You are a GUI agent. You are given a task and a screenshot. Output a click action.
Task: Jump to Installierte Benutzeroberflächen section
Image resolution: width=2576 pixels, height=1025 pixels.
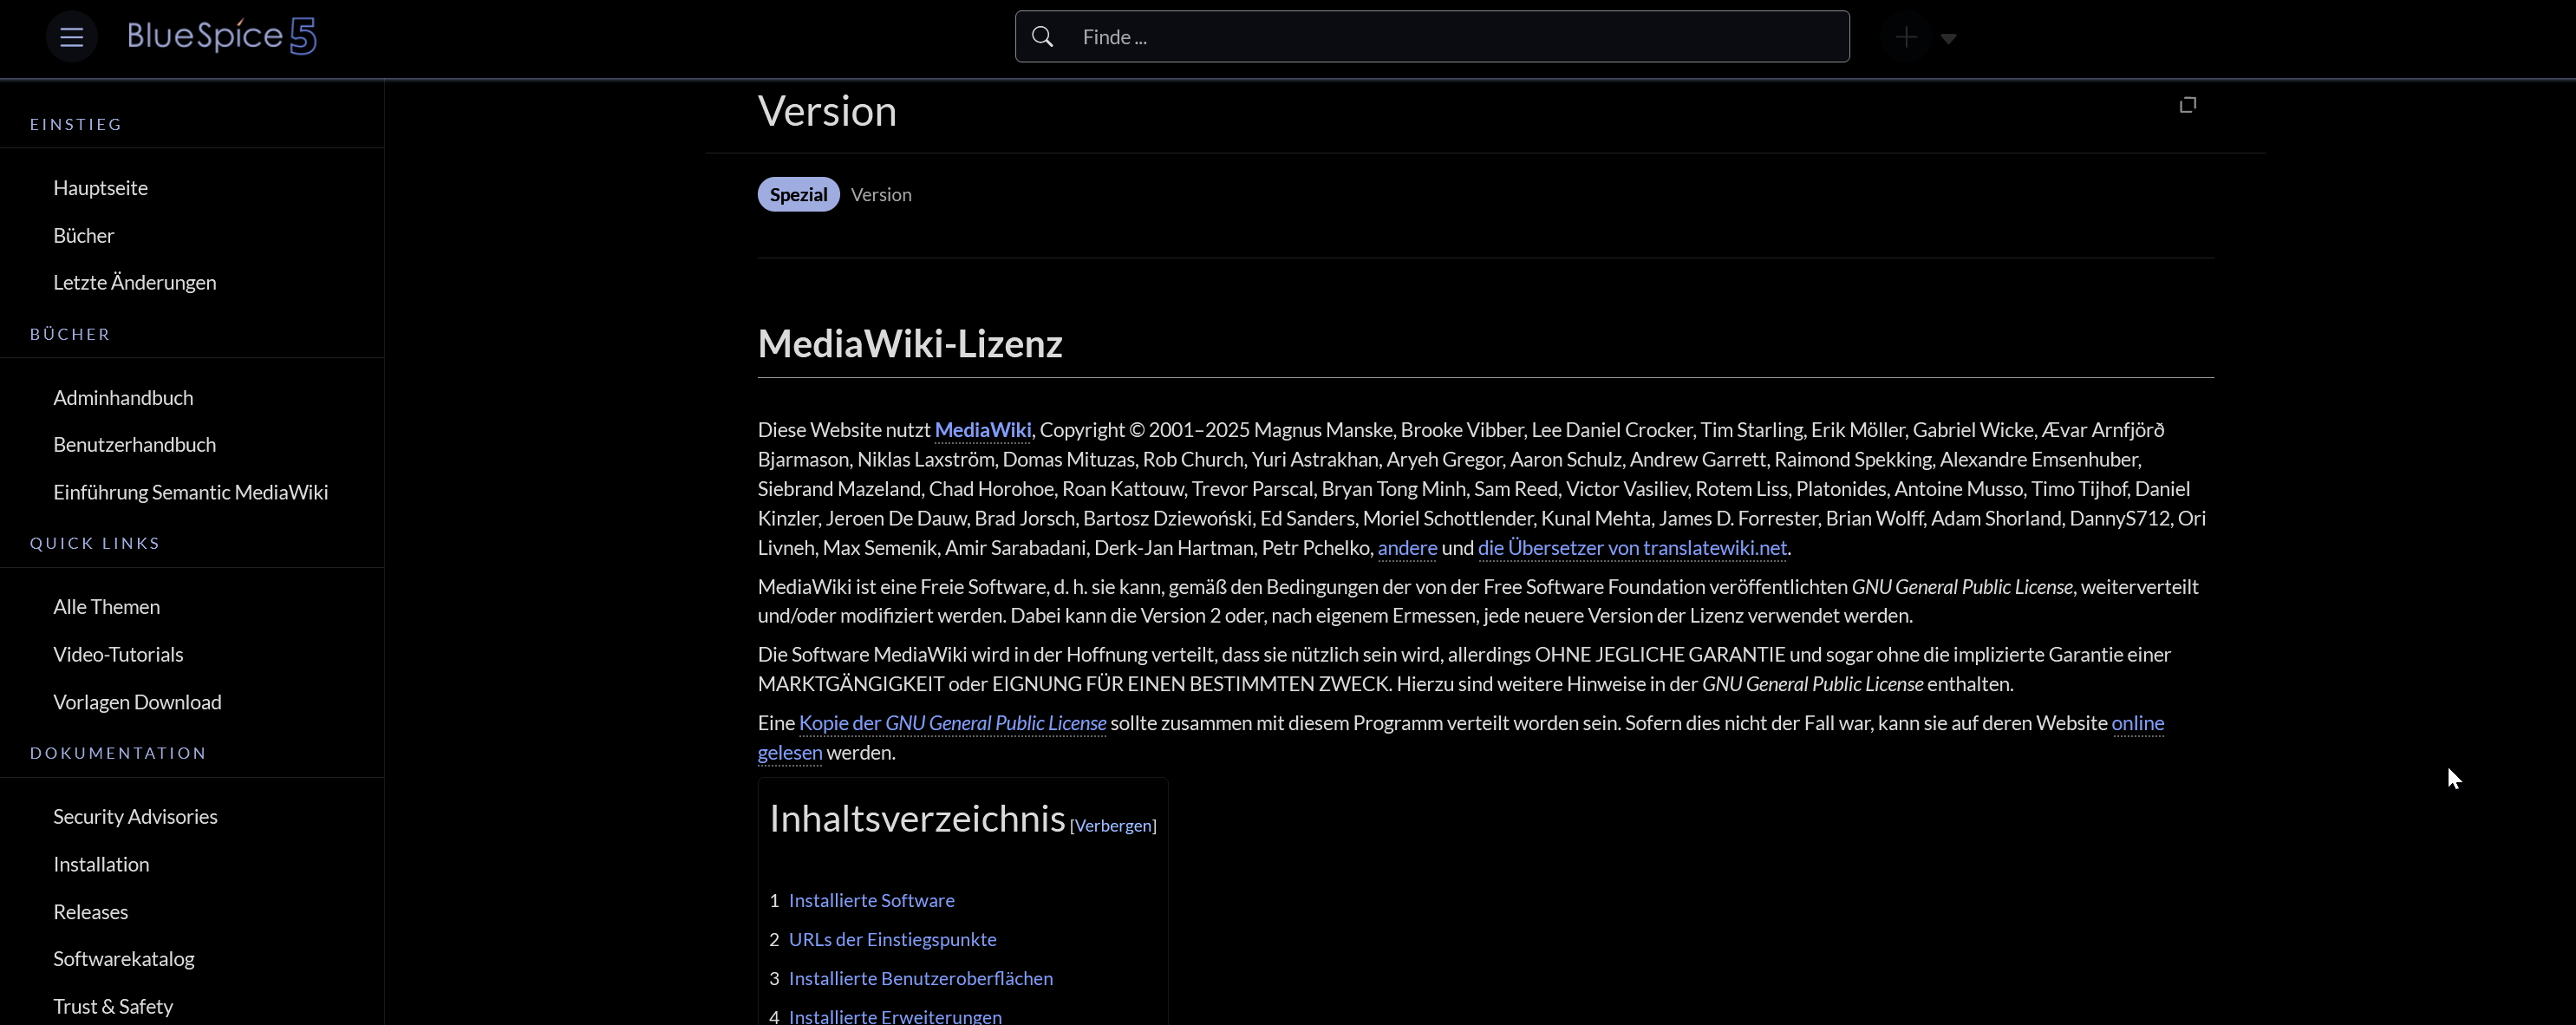(x=920, y=978)
